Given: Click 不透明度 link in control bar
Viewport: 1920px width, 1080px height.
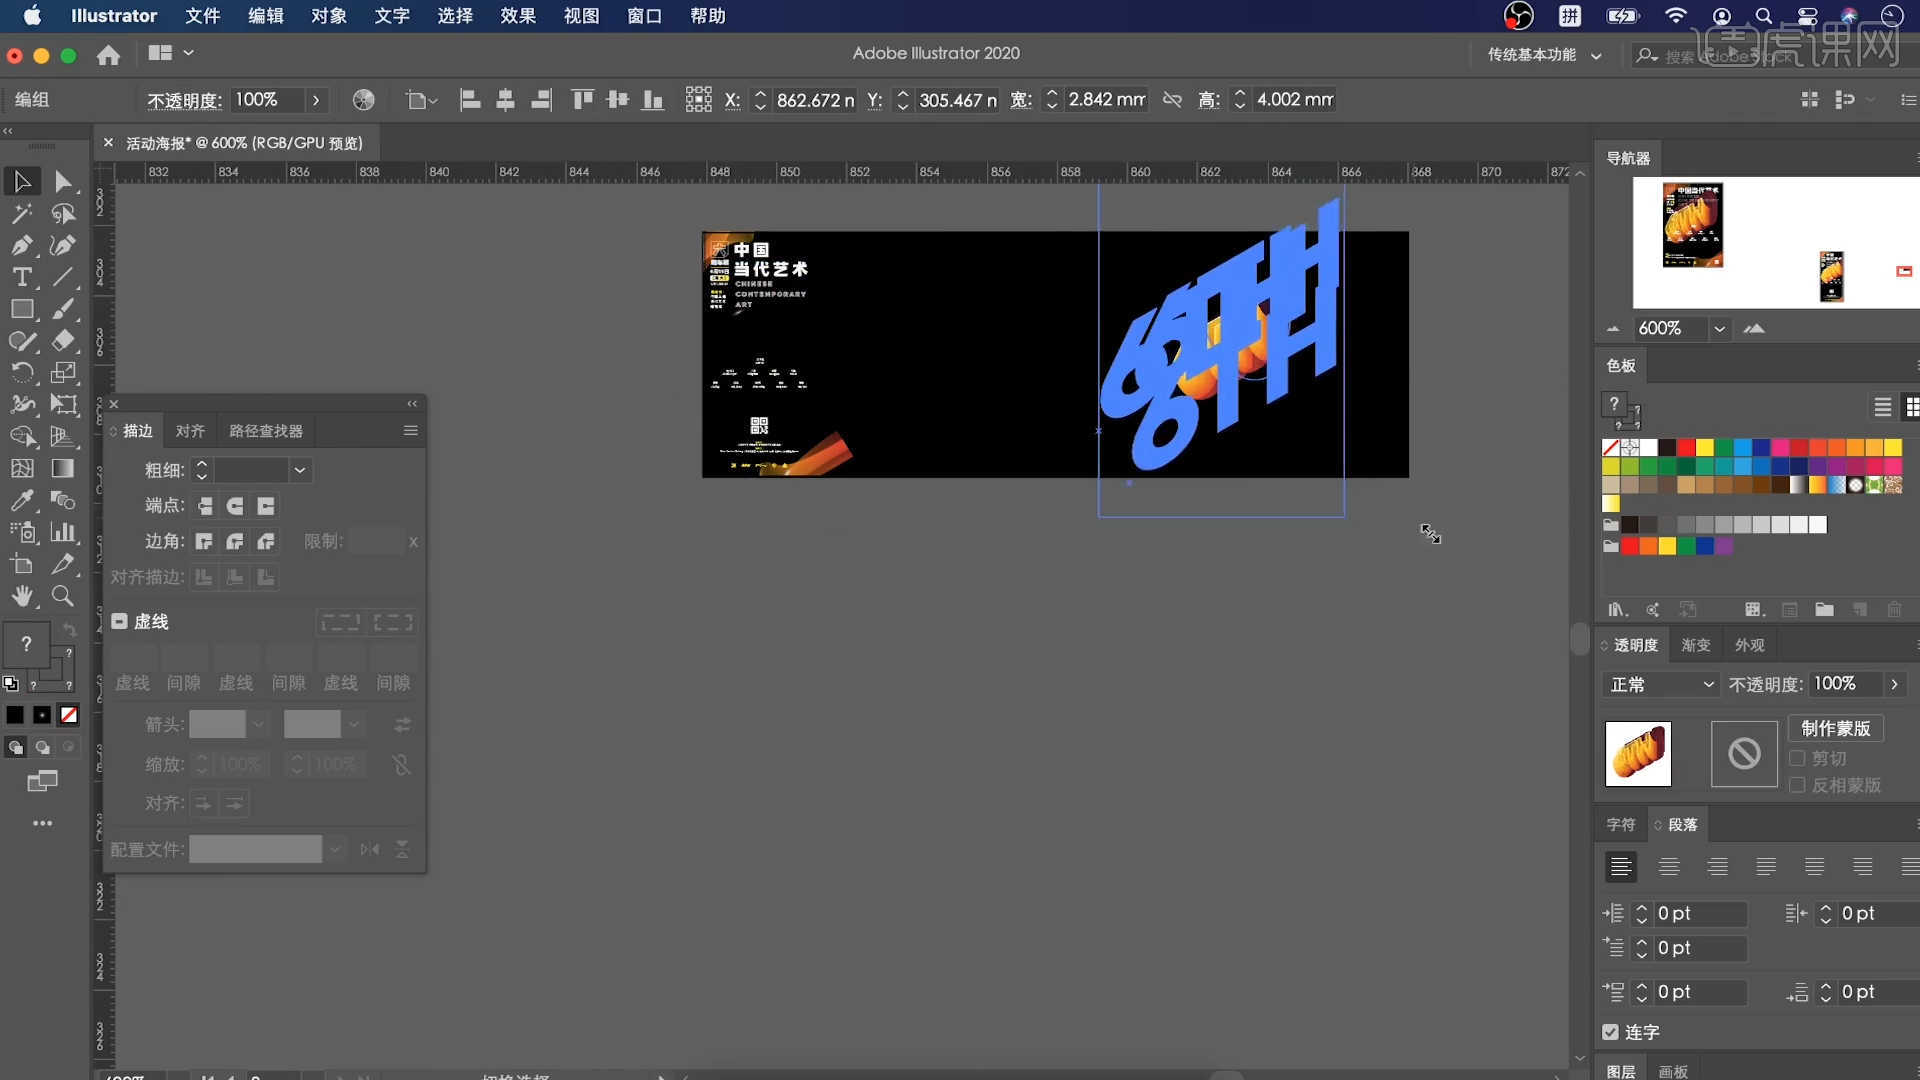Looking at the screenshot, I should coord(184,100).
